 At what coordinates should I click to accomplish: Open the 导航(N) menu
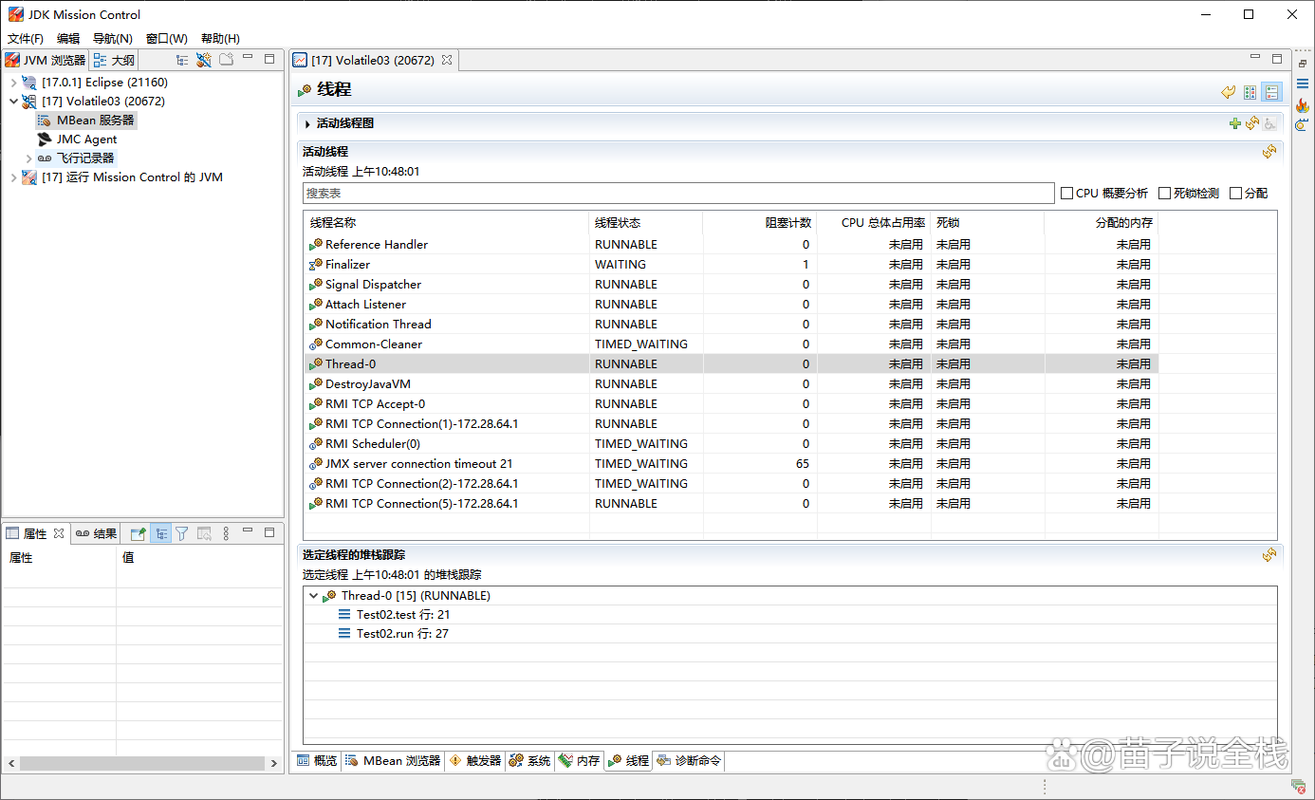pos(112,39)
